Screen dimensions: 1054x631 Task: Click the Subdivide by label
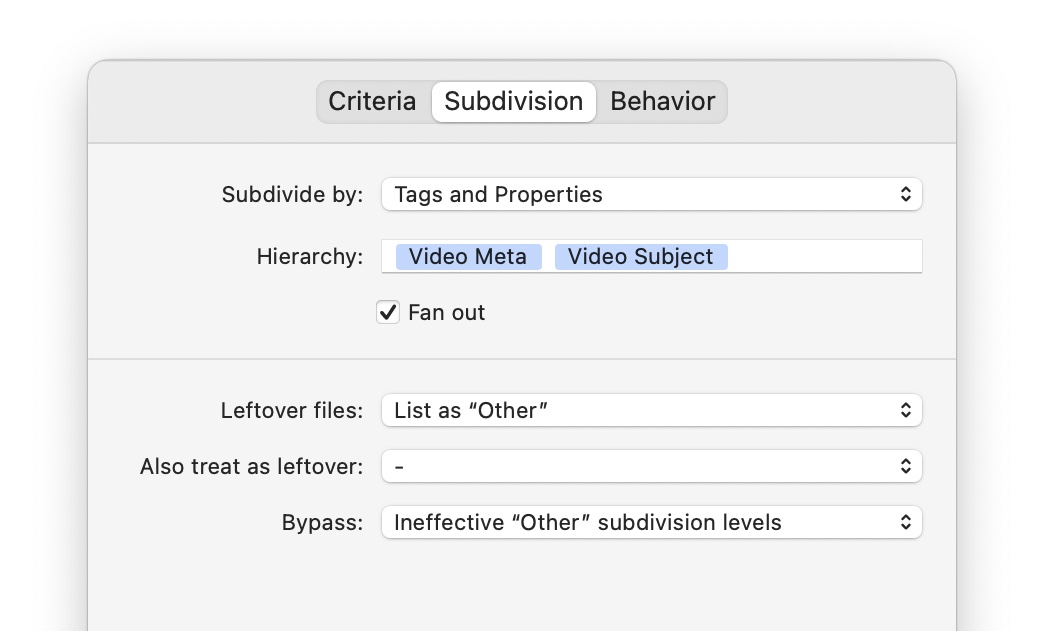click(x=292, y=194)
